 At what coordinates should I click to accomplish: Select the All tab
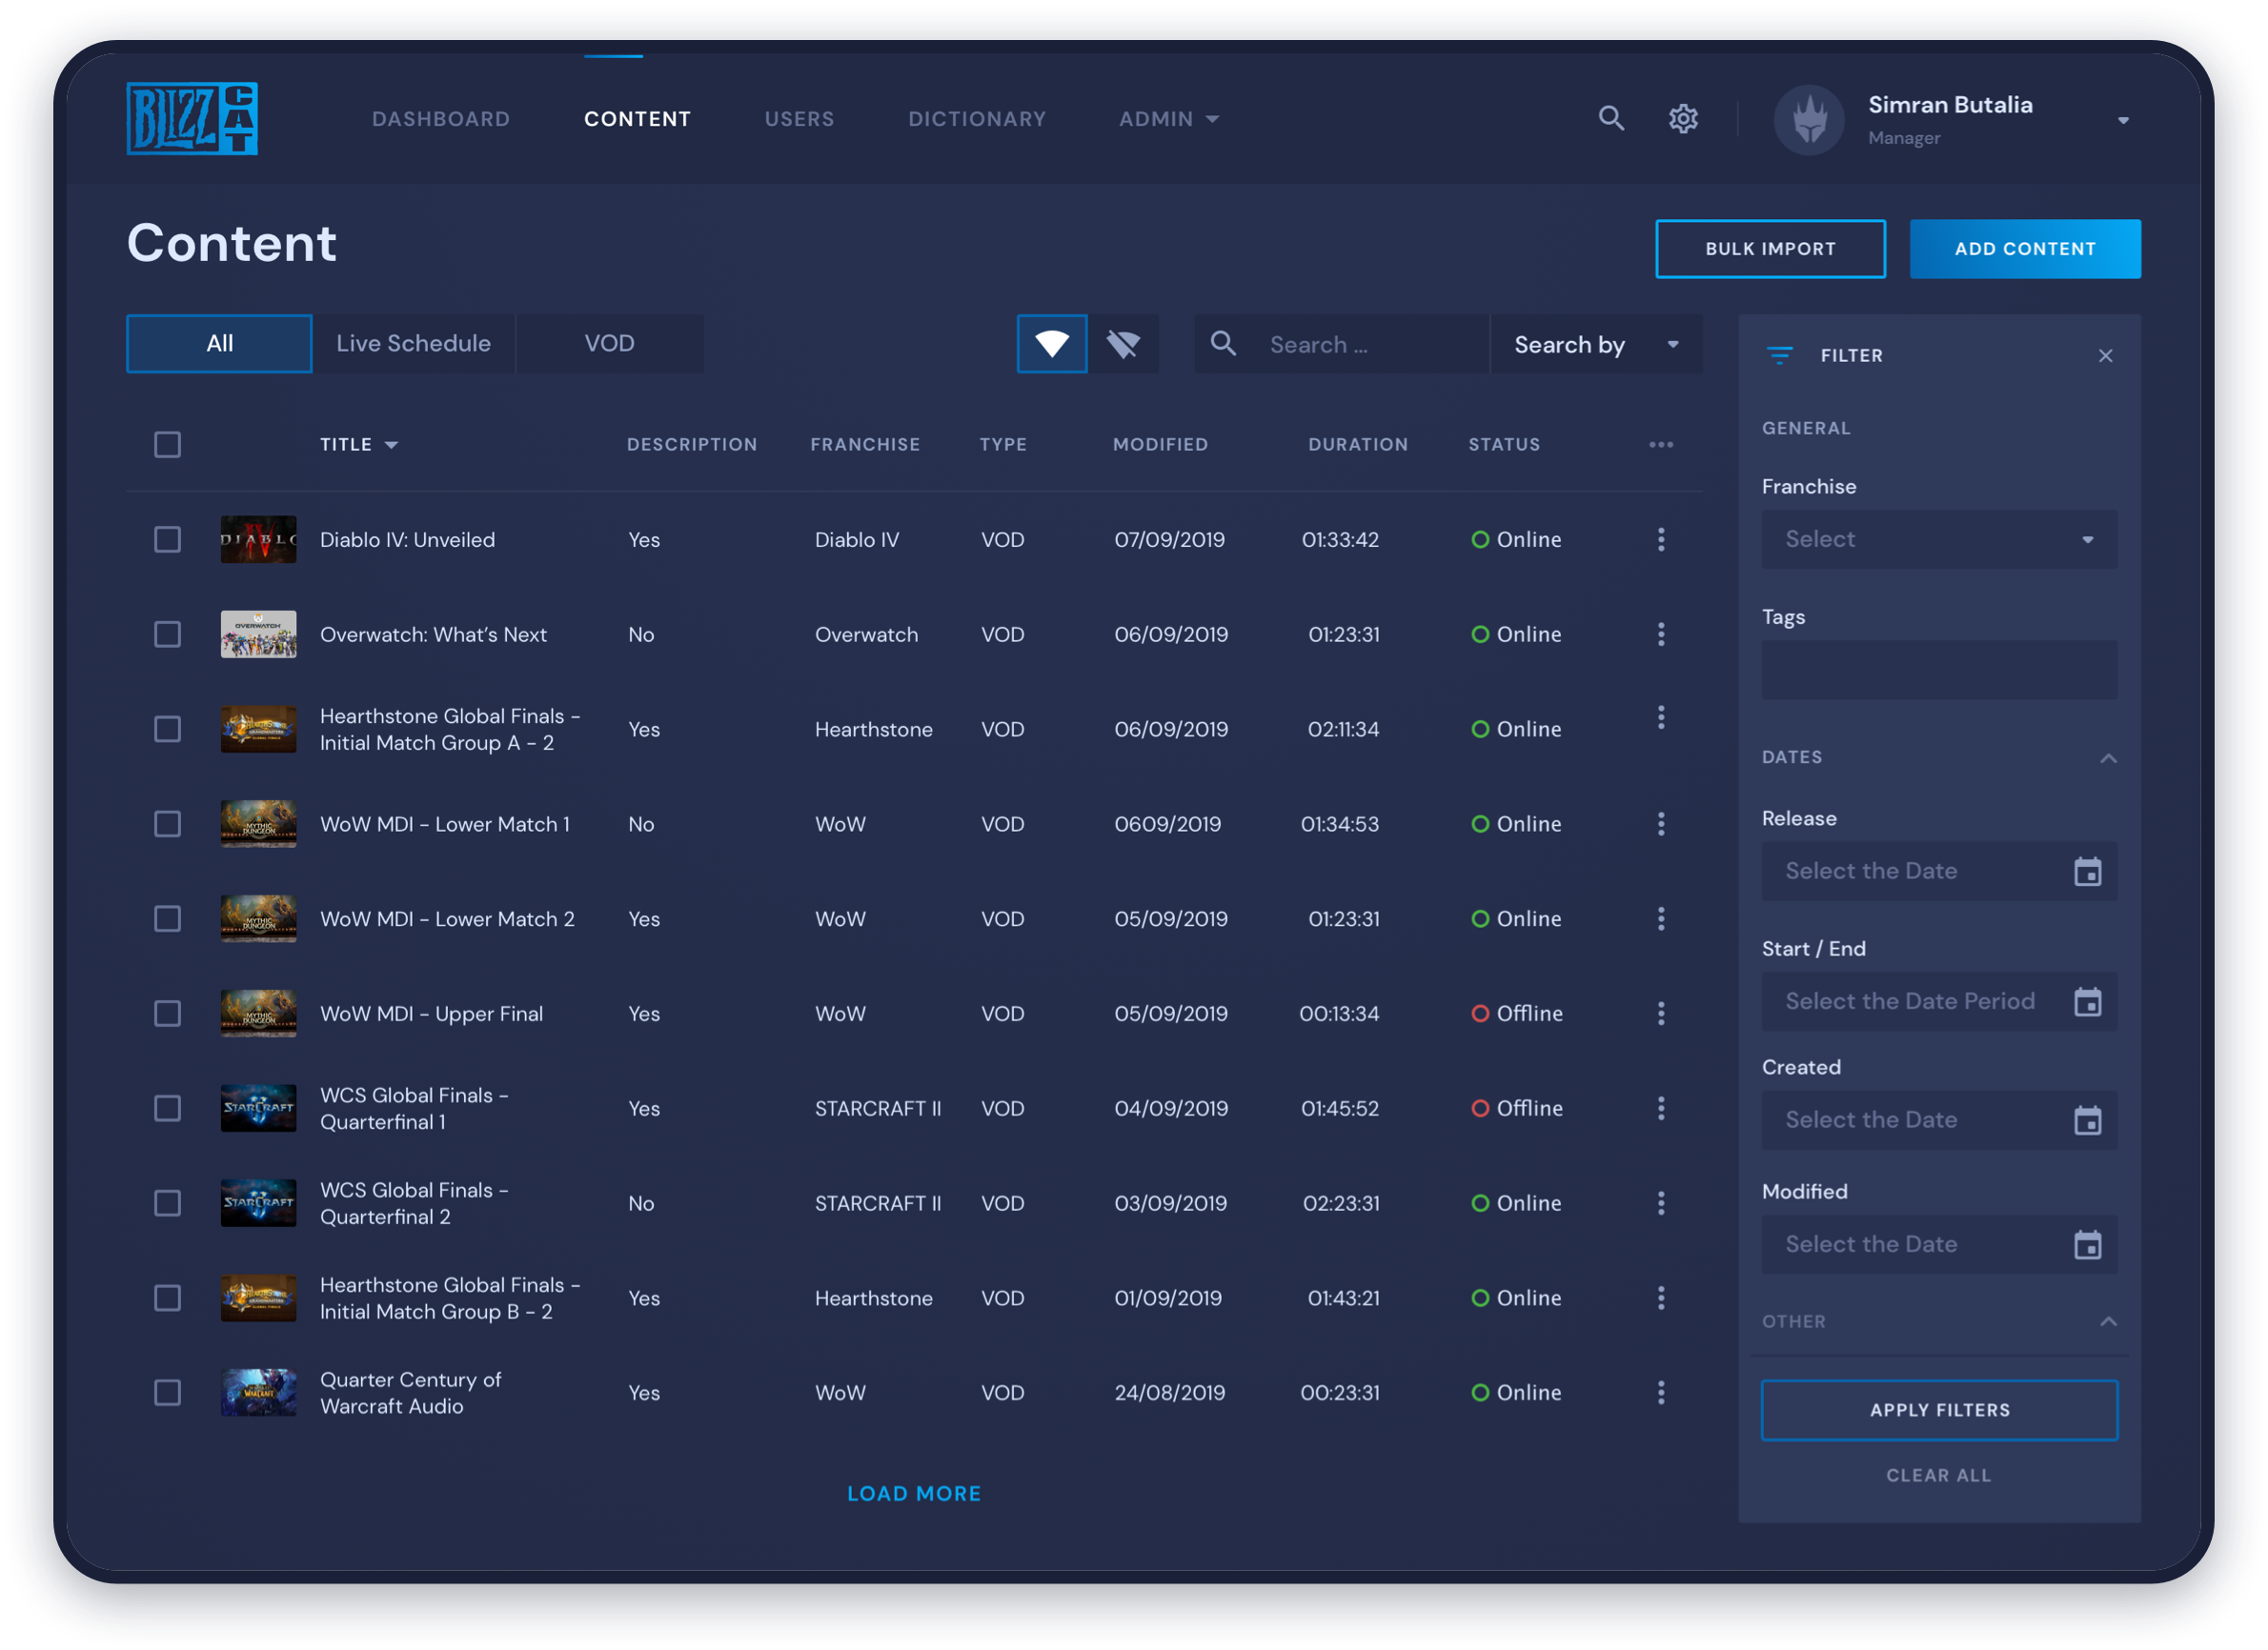(x=219, y=344)
